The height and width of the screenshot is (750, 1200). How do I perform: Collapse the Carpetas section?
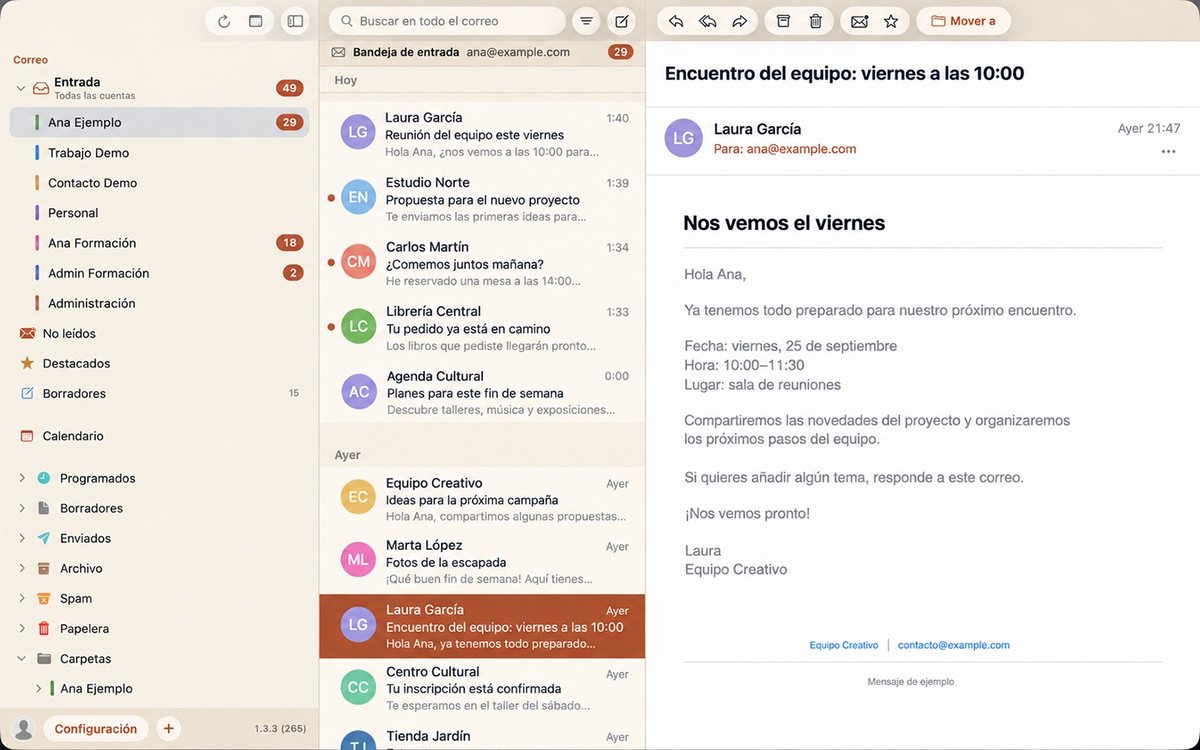[x=22, y=658]
